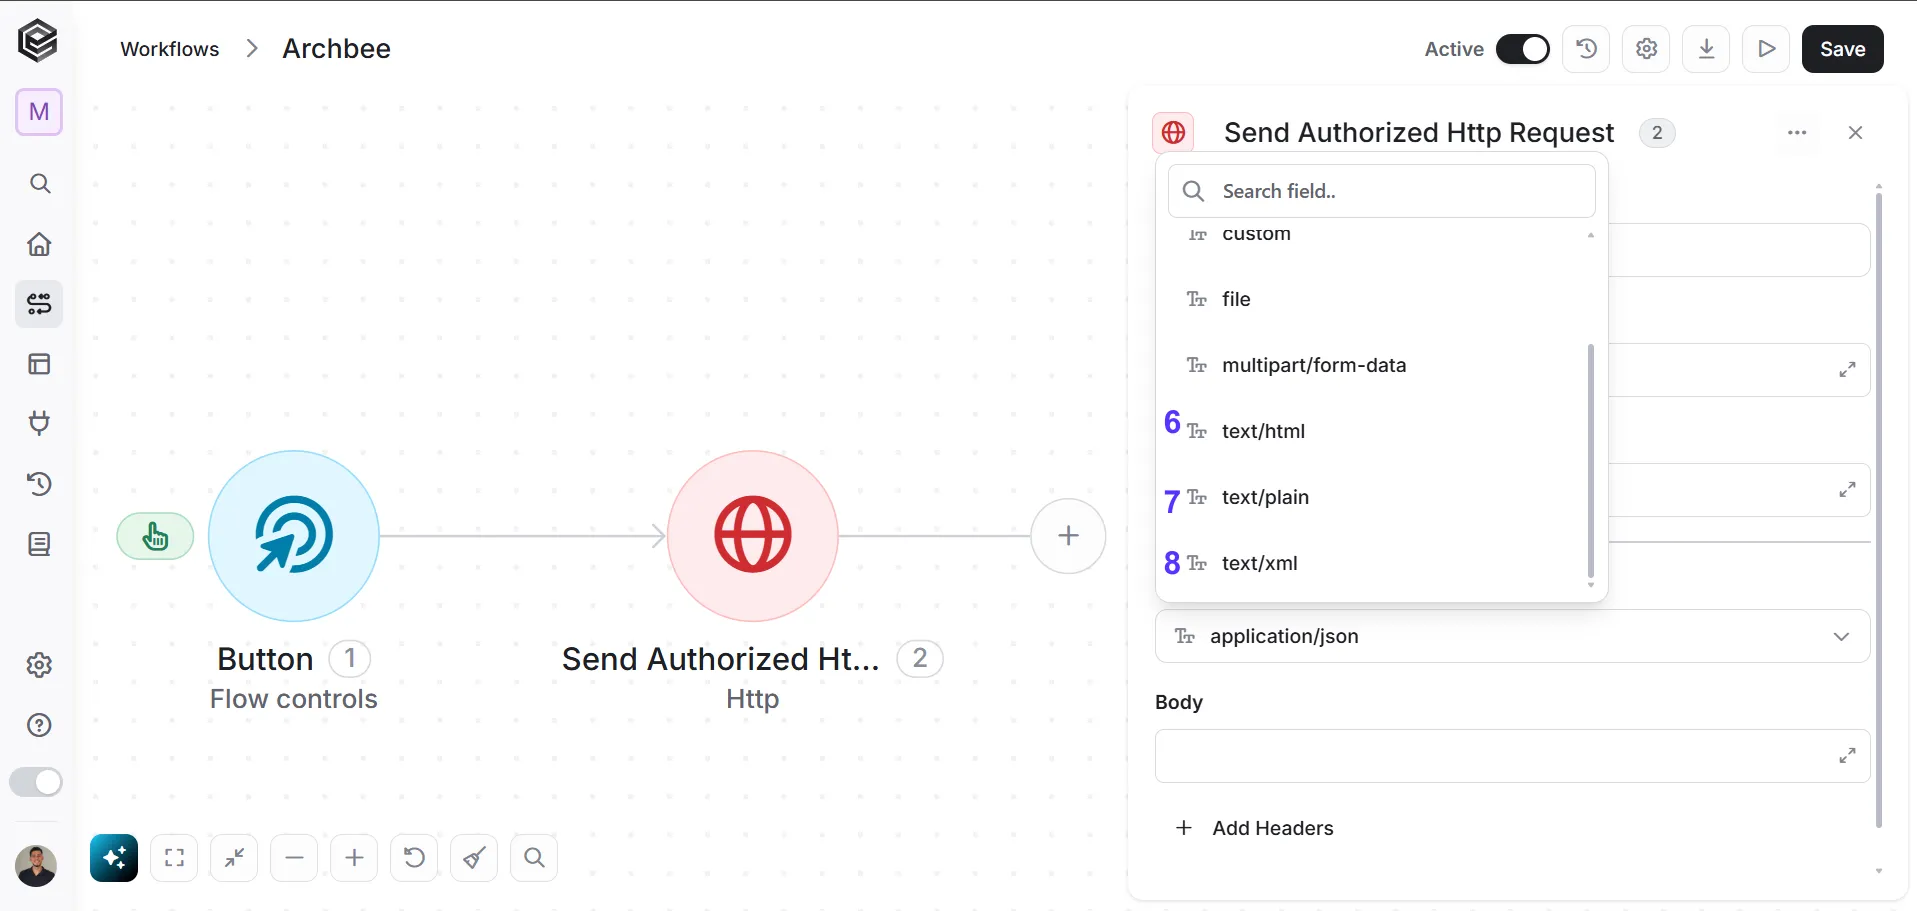Open the plug integrations sidebar icon

pyautogui.click(x=39, y=423)
